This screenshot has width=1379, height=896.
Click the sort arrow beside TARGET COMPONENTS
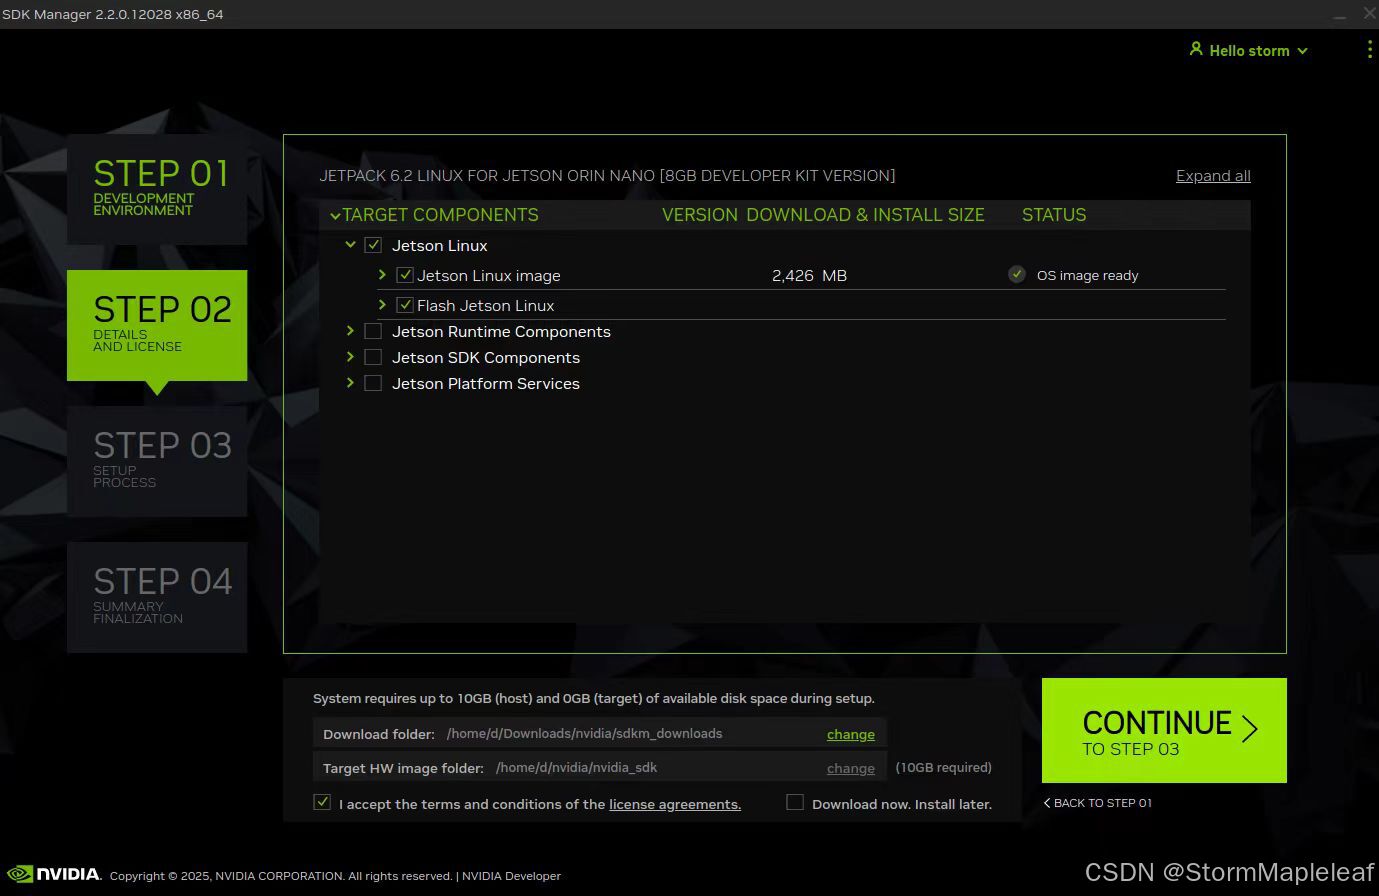point(335,214)
